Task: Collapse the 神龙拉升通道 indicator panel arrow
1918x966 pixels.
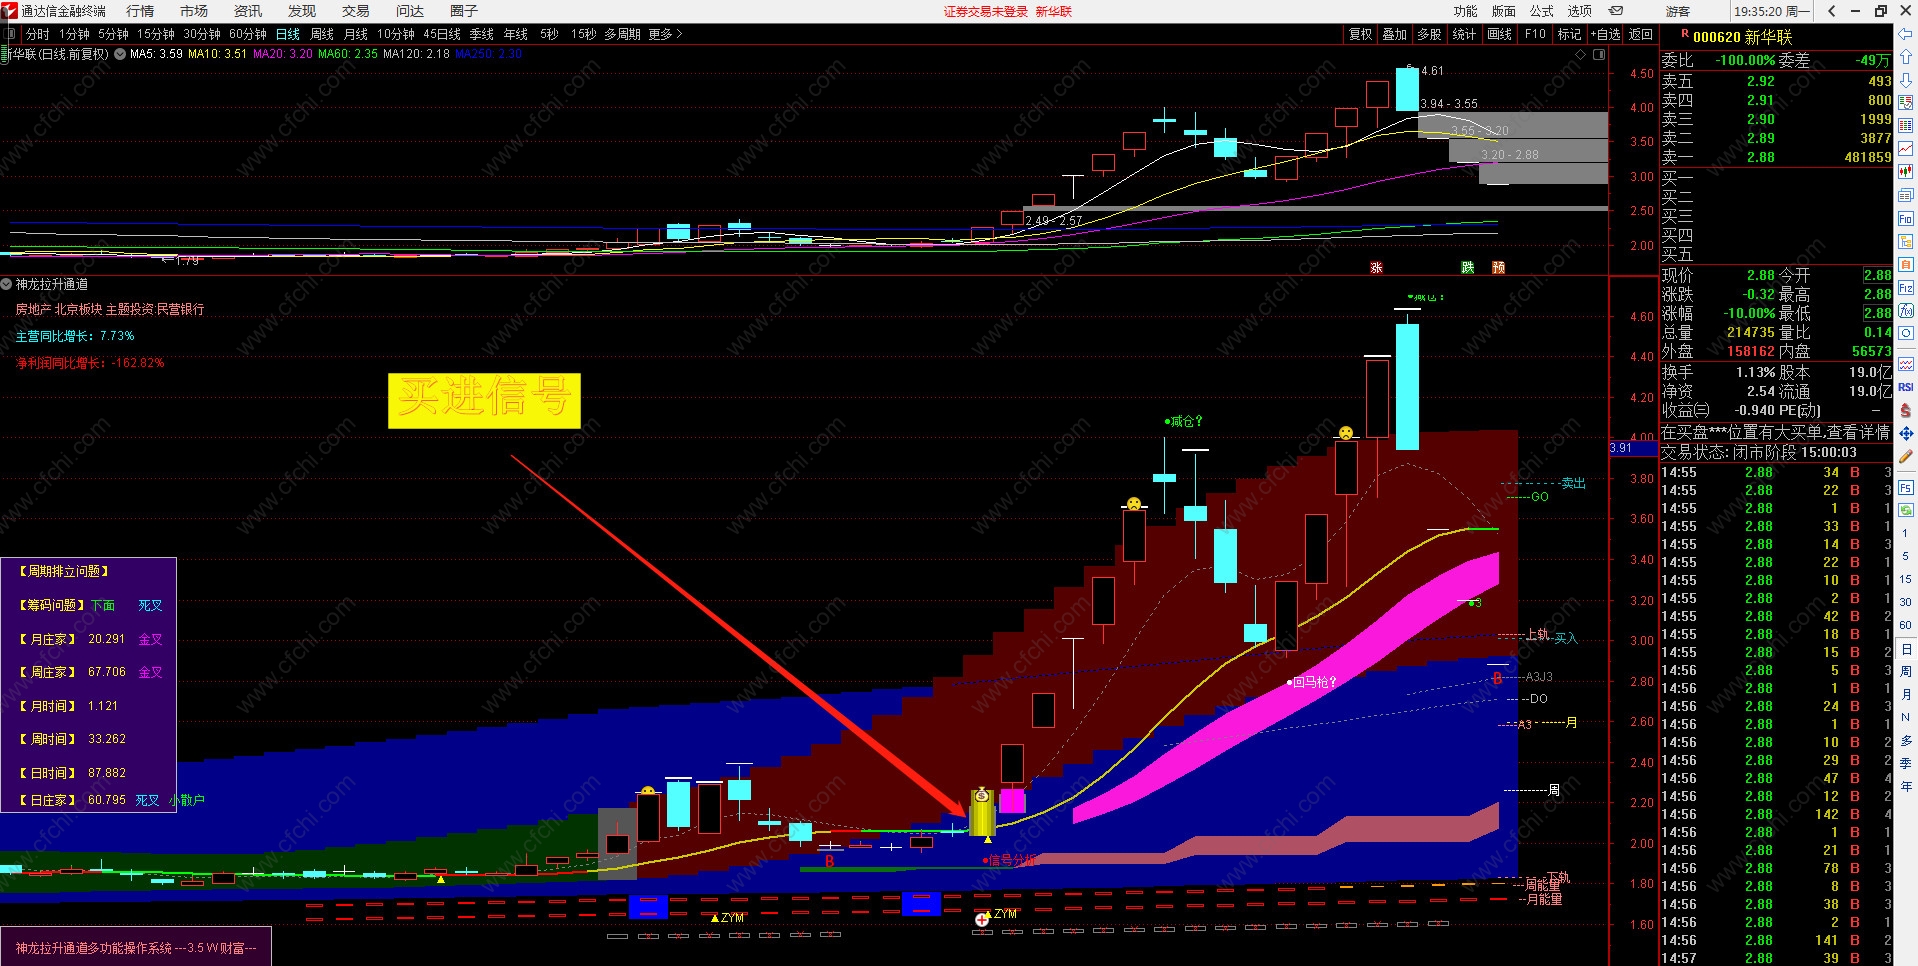Action: click(x=6, y=285)
